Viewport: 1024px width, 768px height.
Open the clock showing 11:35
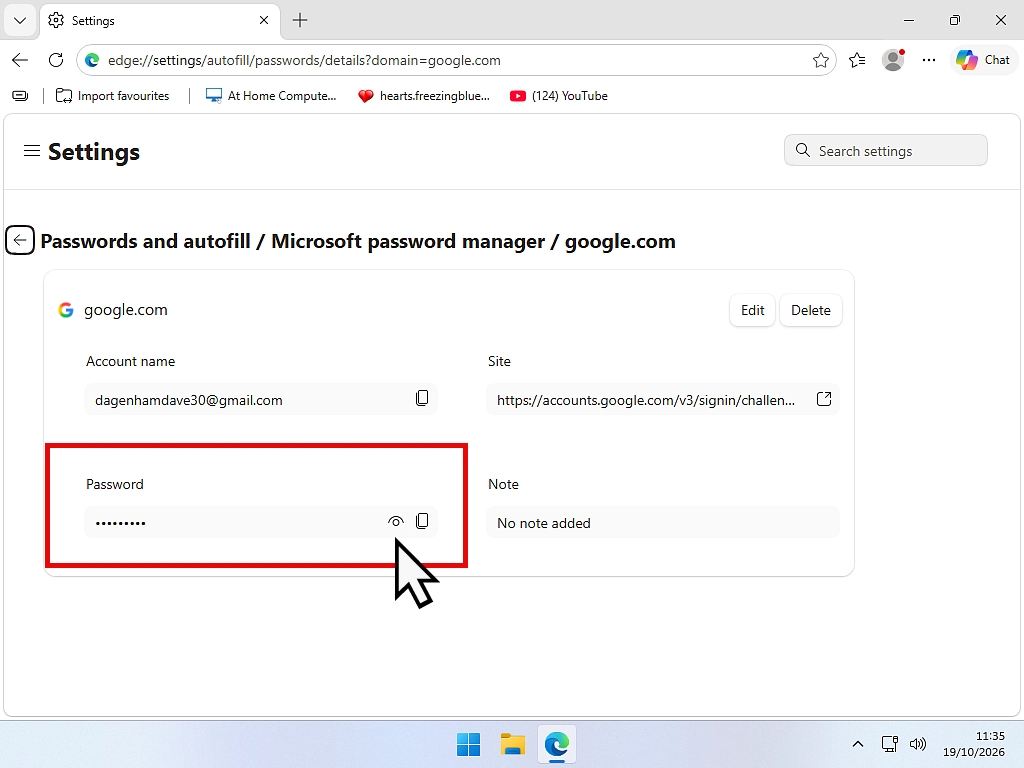click(974, 744)
